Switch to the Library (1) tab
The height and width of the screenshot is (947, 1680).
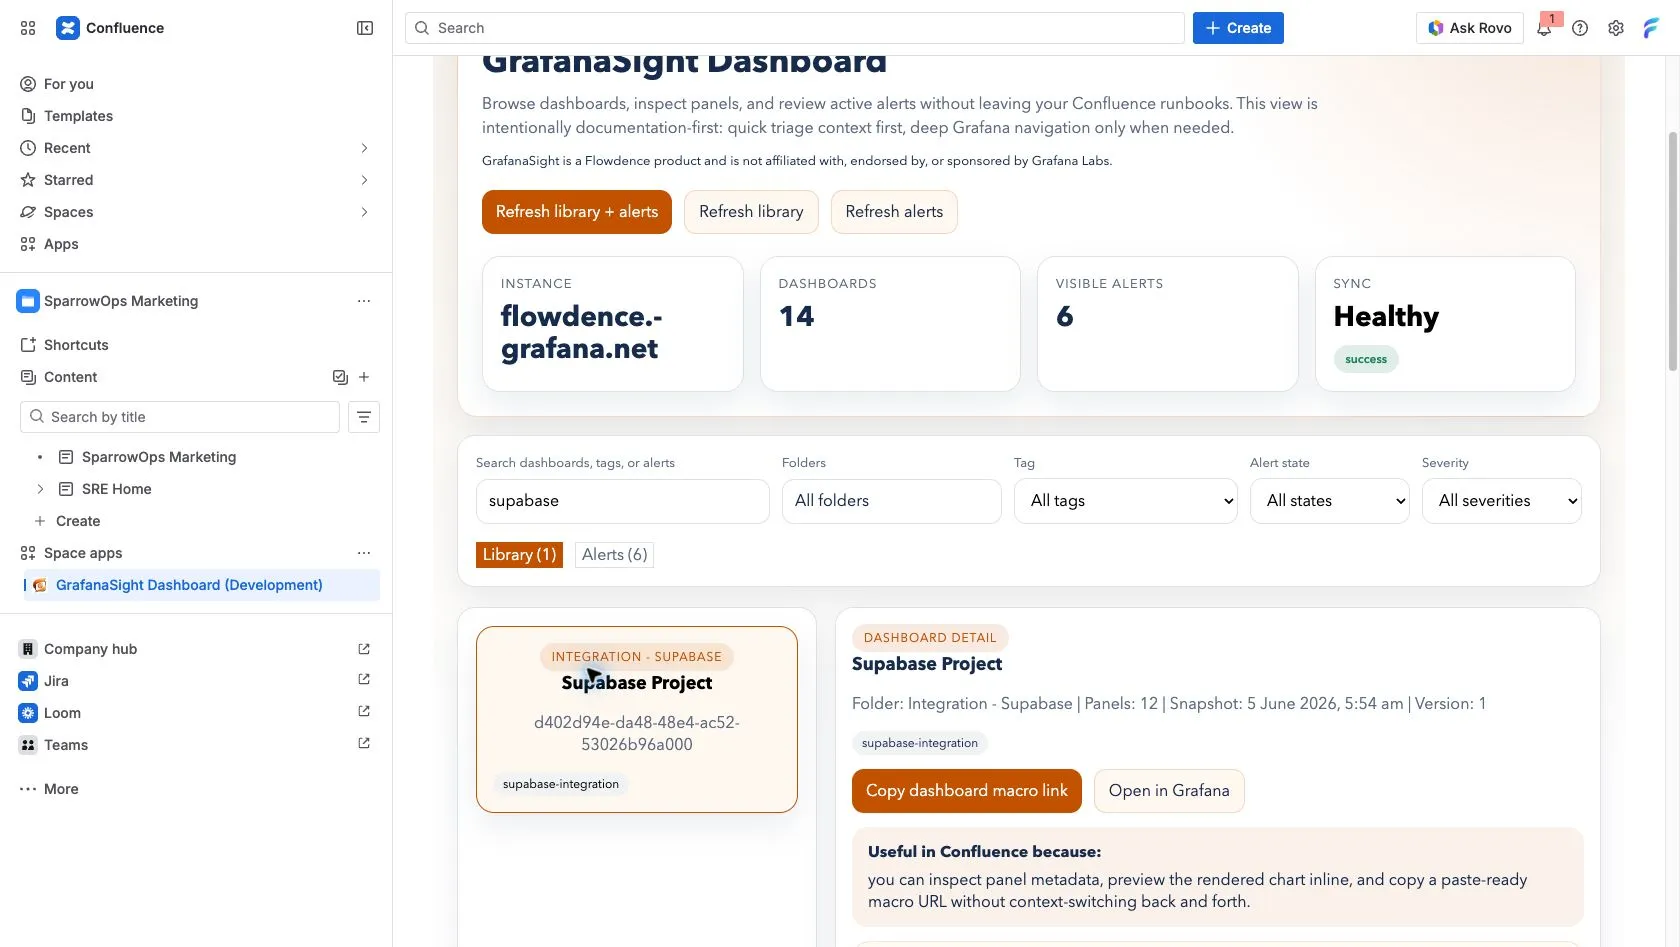pos(519,555)
